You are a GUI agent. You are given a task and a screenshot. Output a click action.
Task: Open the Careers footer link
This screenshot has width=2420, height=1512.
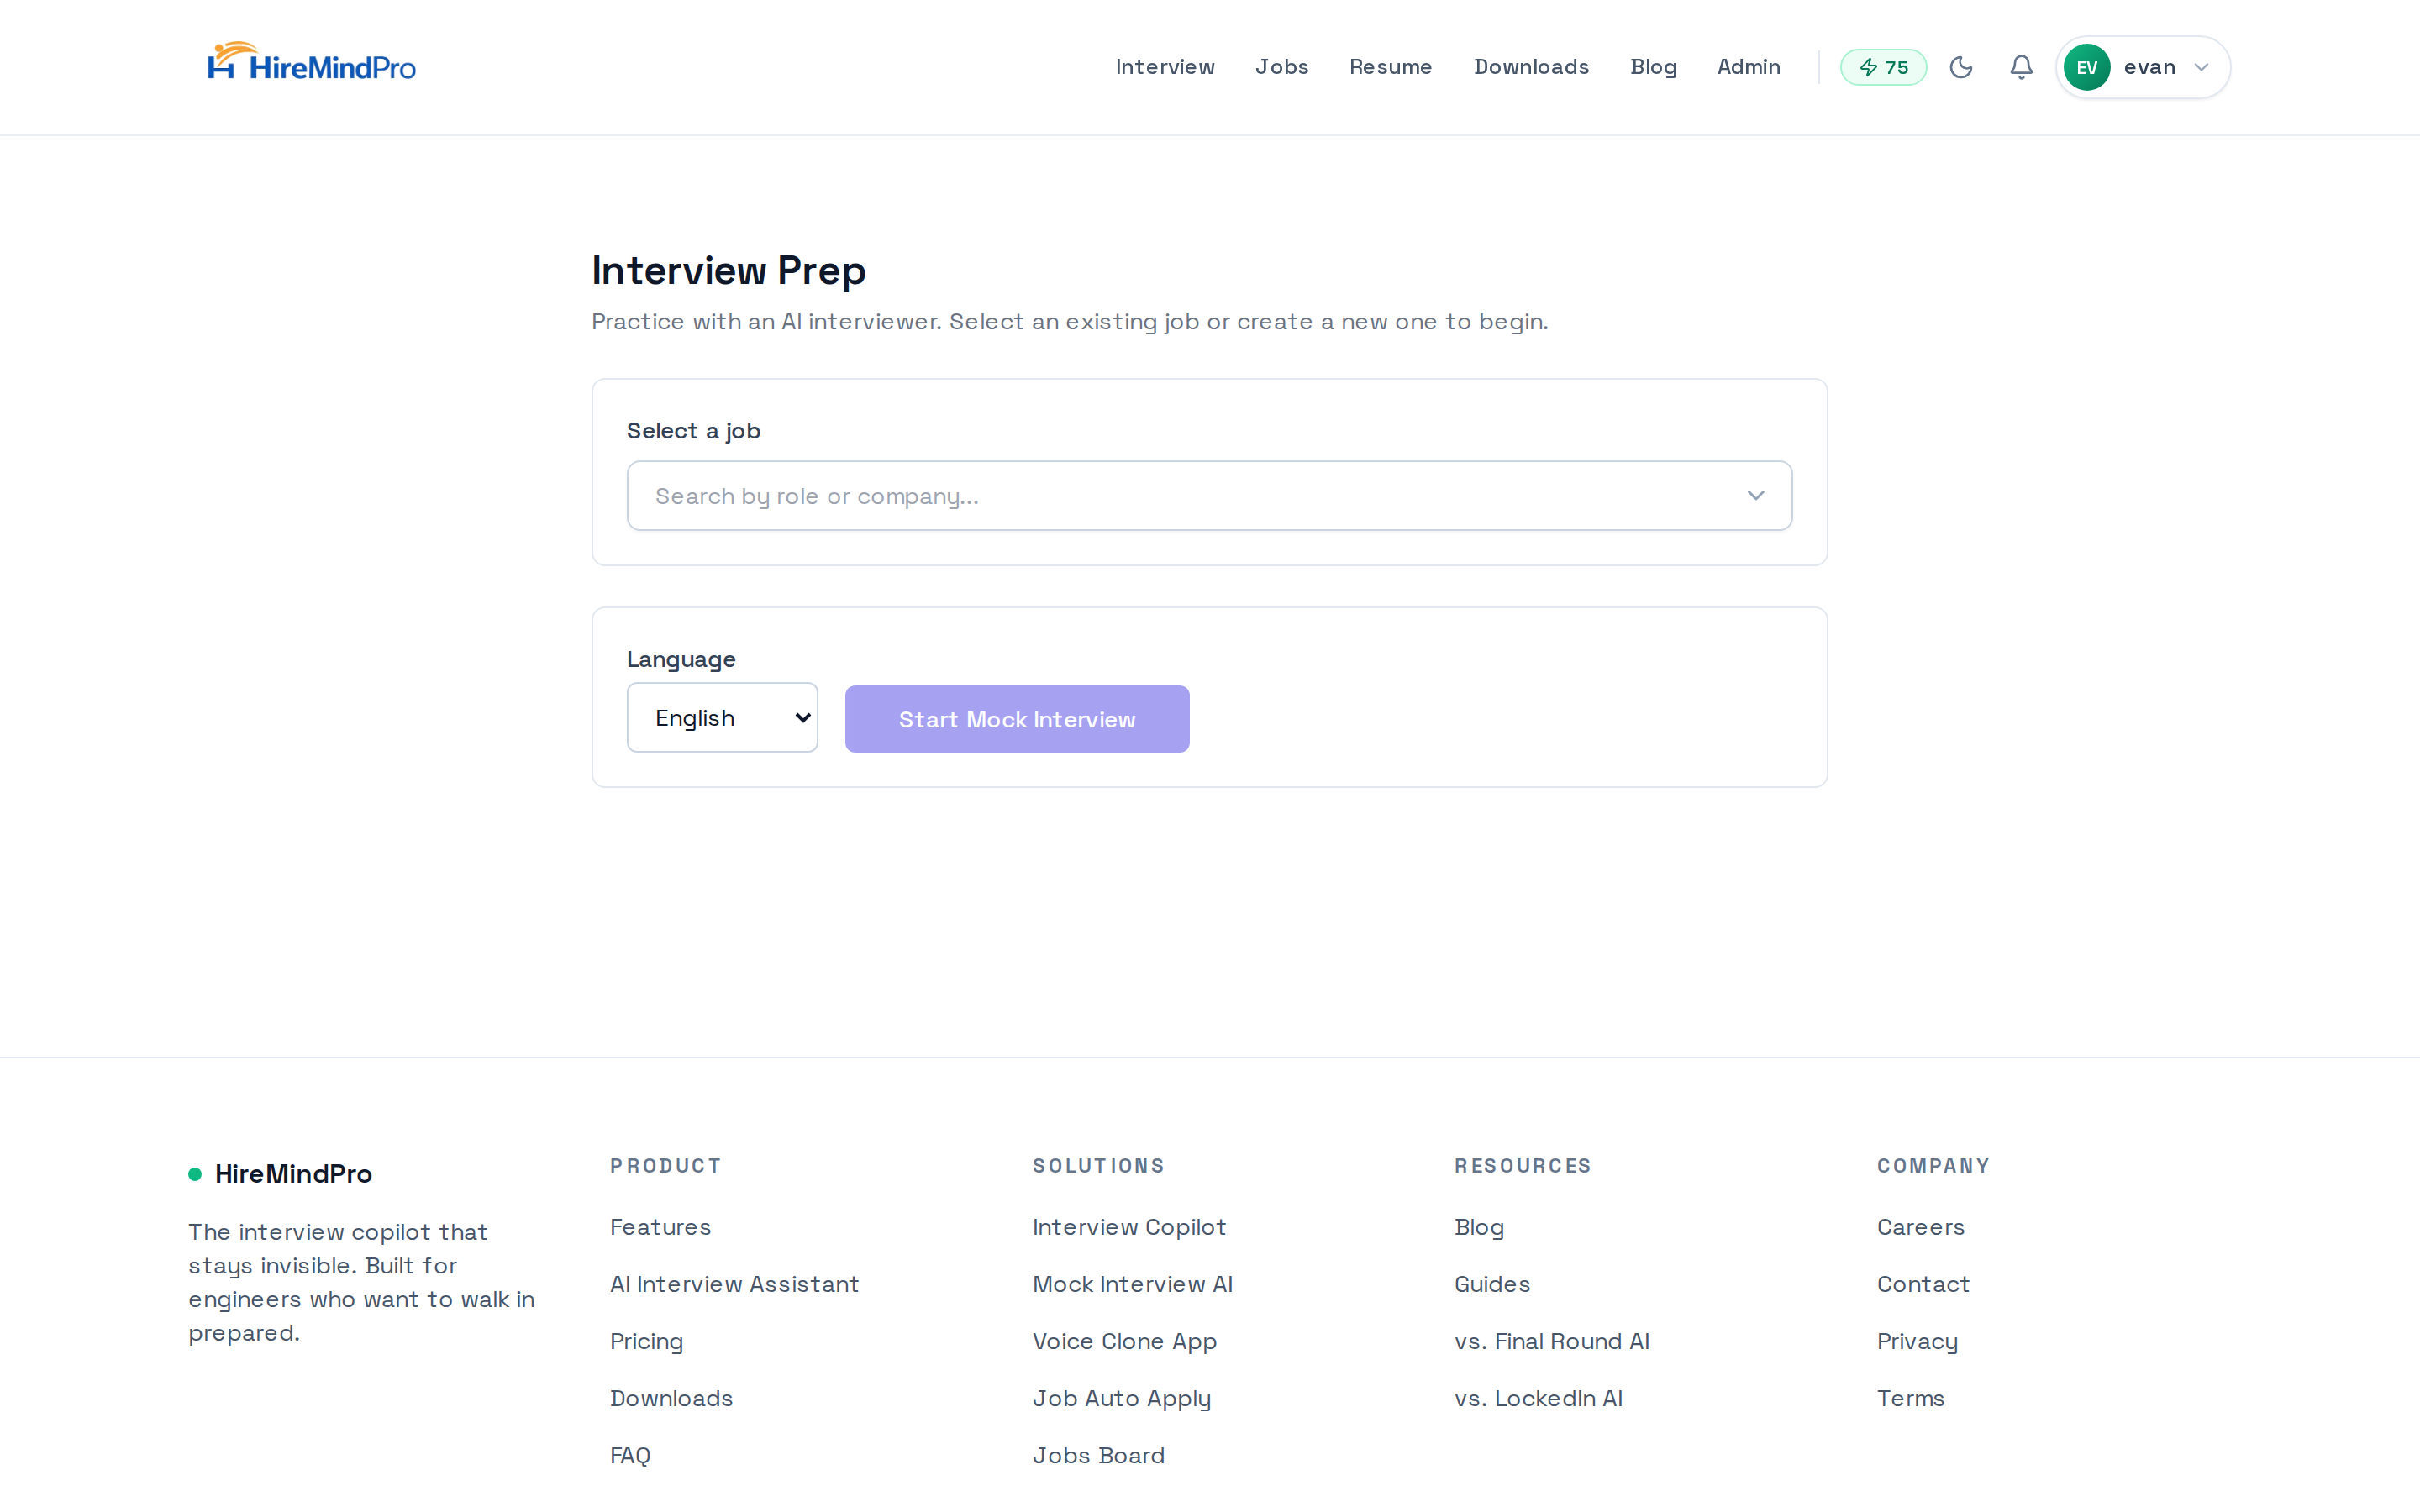pos(1920,1227)
